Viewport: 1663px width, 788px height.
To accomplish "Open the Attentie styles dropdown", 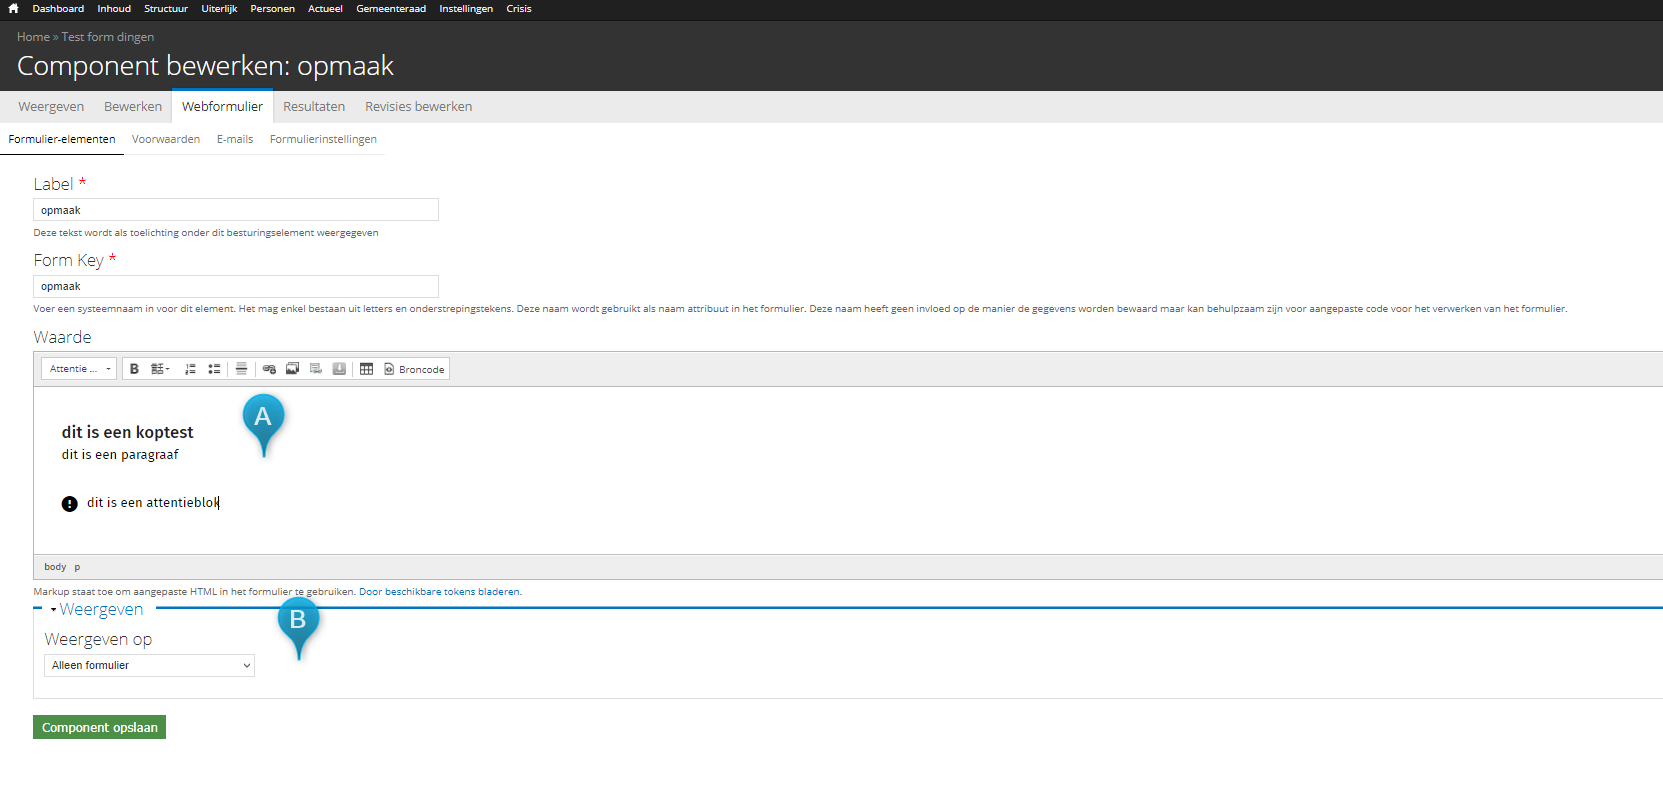I will (x=80, y=369).
